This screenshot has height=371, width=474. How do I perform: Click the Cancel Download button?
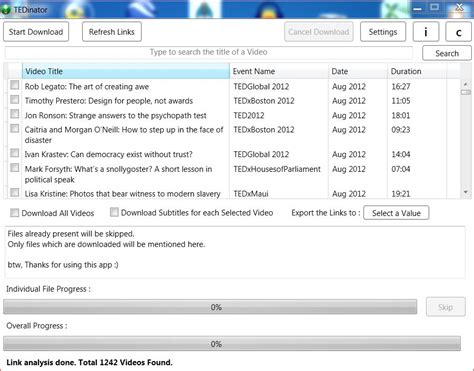319,32
